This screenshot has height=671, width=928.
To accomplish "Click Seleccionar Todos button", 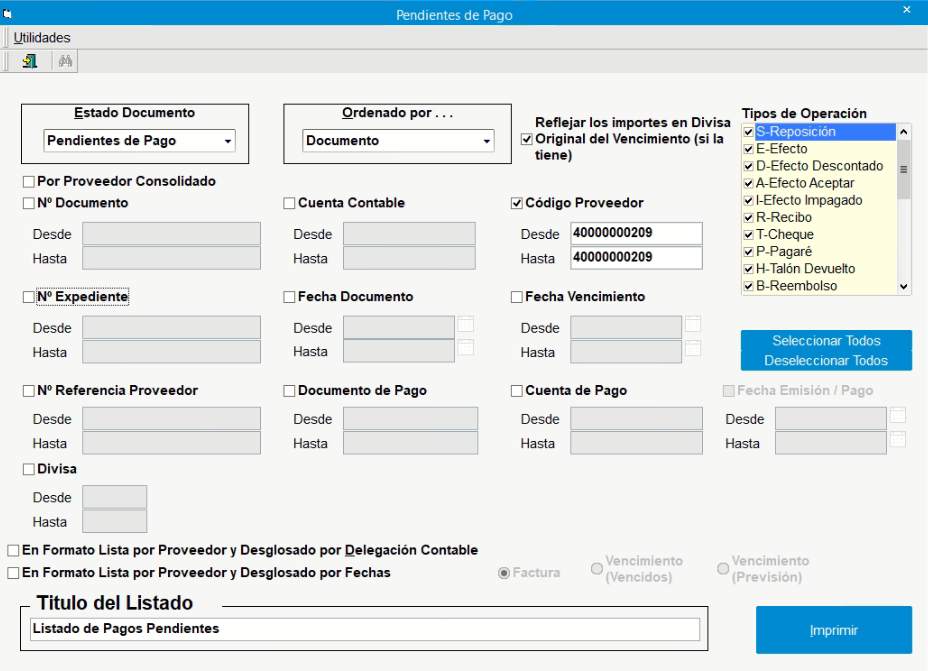I will [x=826, y=341].
